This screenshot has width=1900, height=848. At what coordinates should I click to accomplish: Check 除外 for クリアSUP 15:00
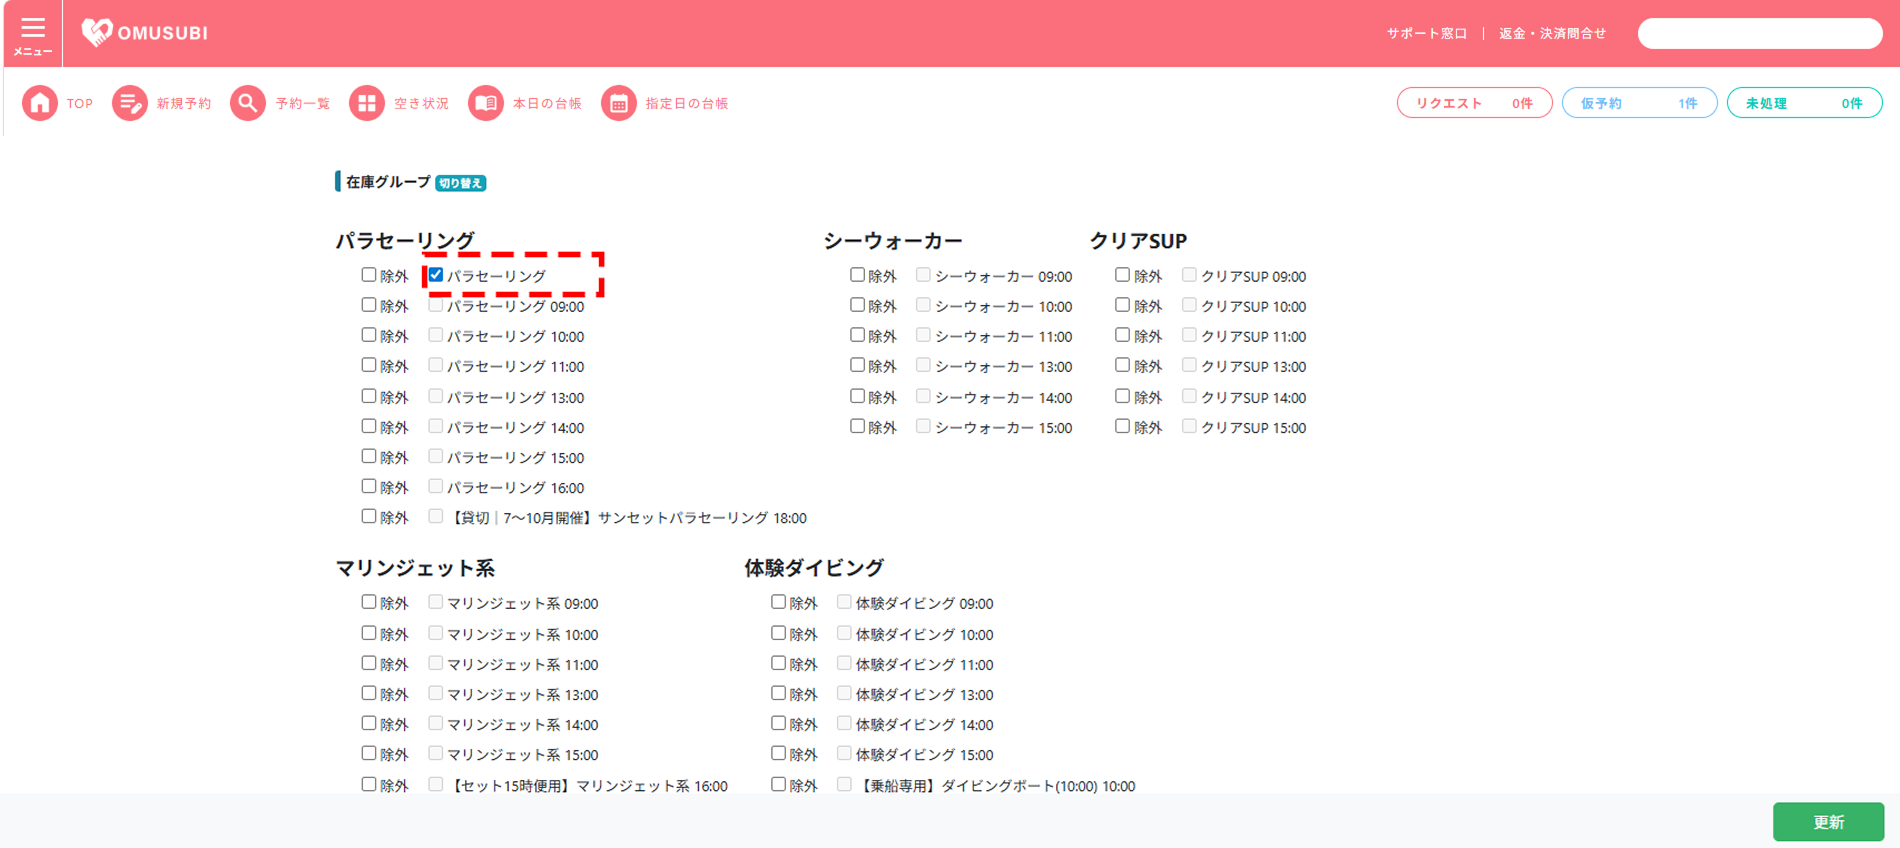click(x=1122, y=426)
